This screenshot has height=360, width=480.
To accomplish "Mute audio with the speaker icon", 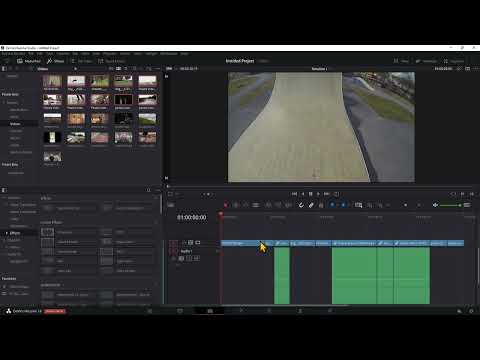I will tap(435, 205).
